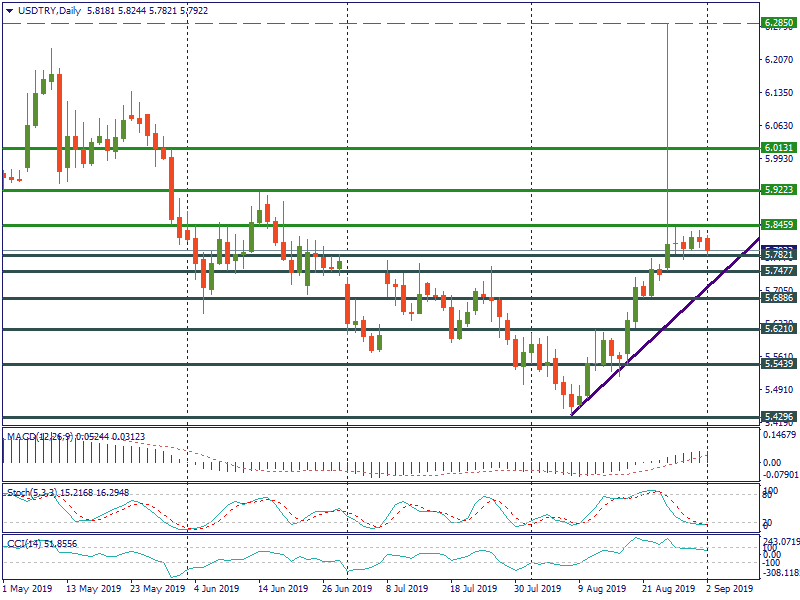
Task: Click the Stoch(5,3,3) indicator label
Action: click(40, 492)
